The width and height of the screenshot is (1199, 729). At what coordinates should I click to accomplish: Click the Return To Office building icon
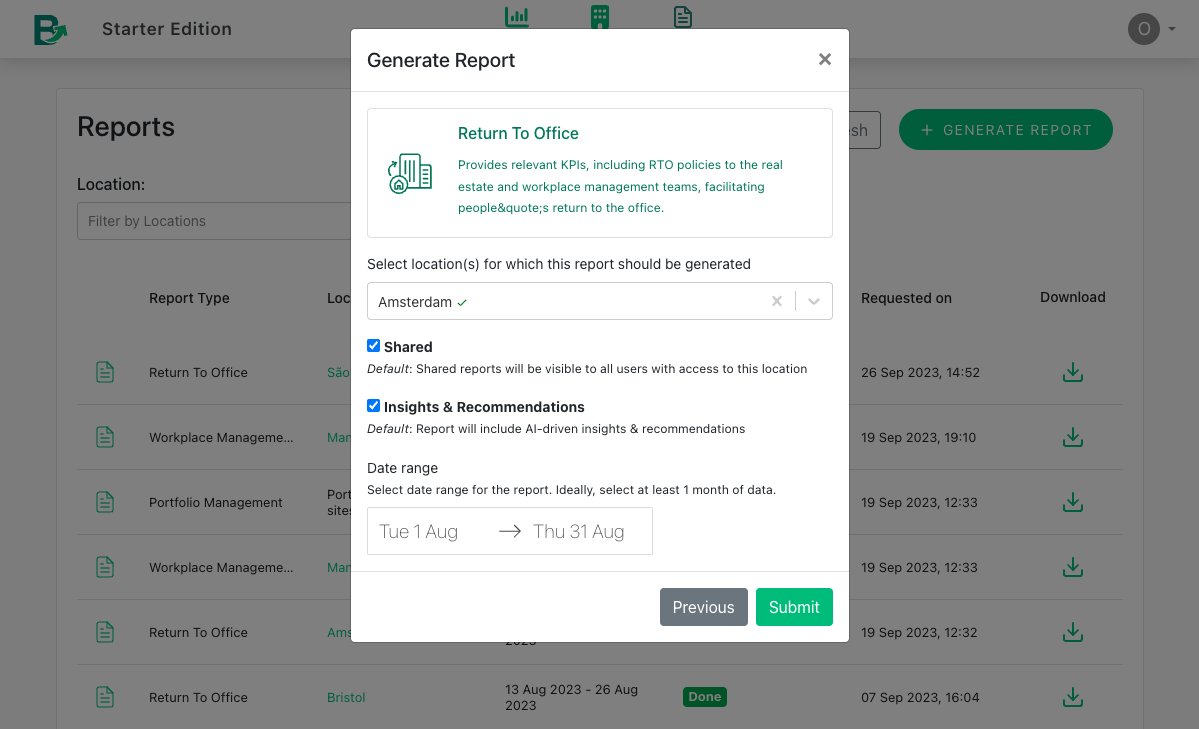pyautogui.click(x=410, y=173)
